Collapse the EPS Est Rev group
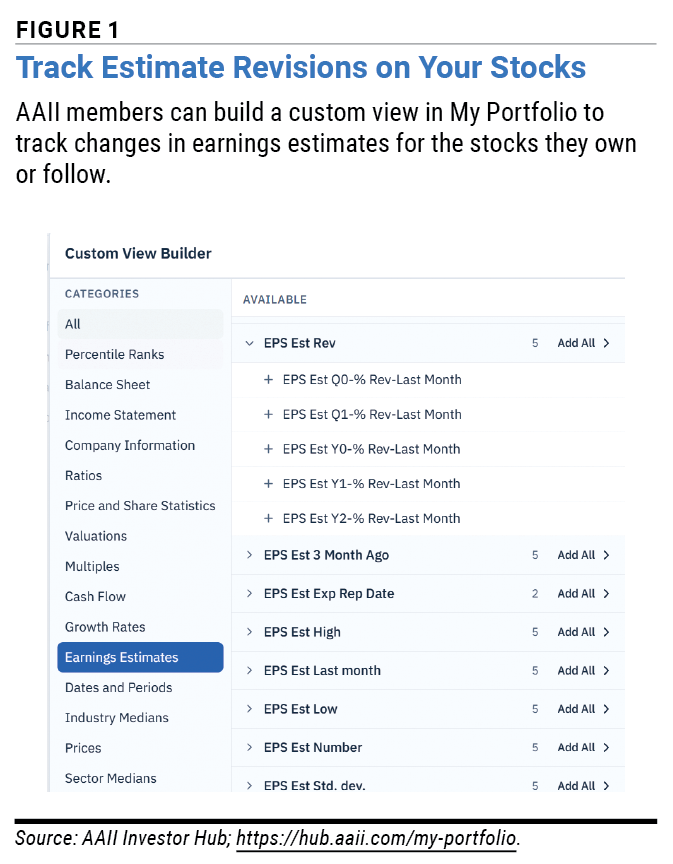The image size is (673, 864). pyautogui.click(x=250, y=343)
